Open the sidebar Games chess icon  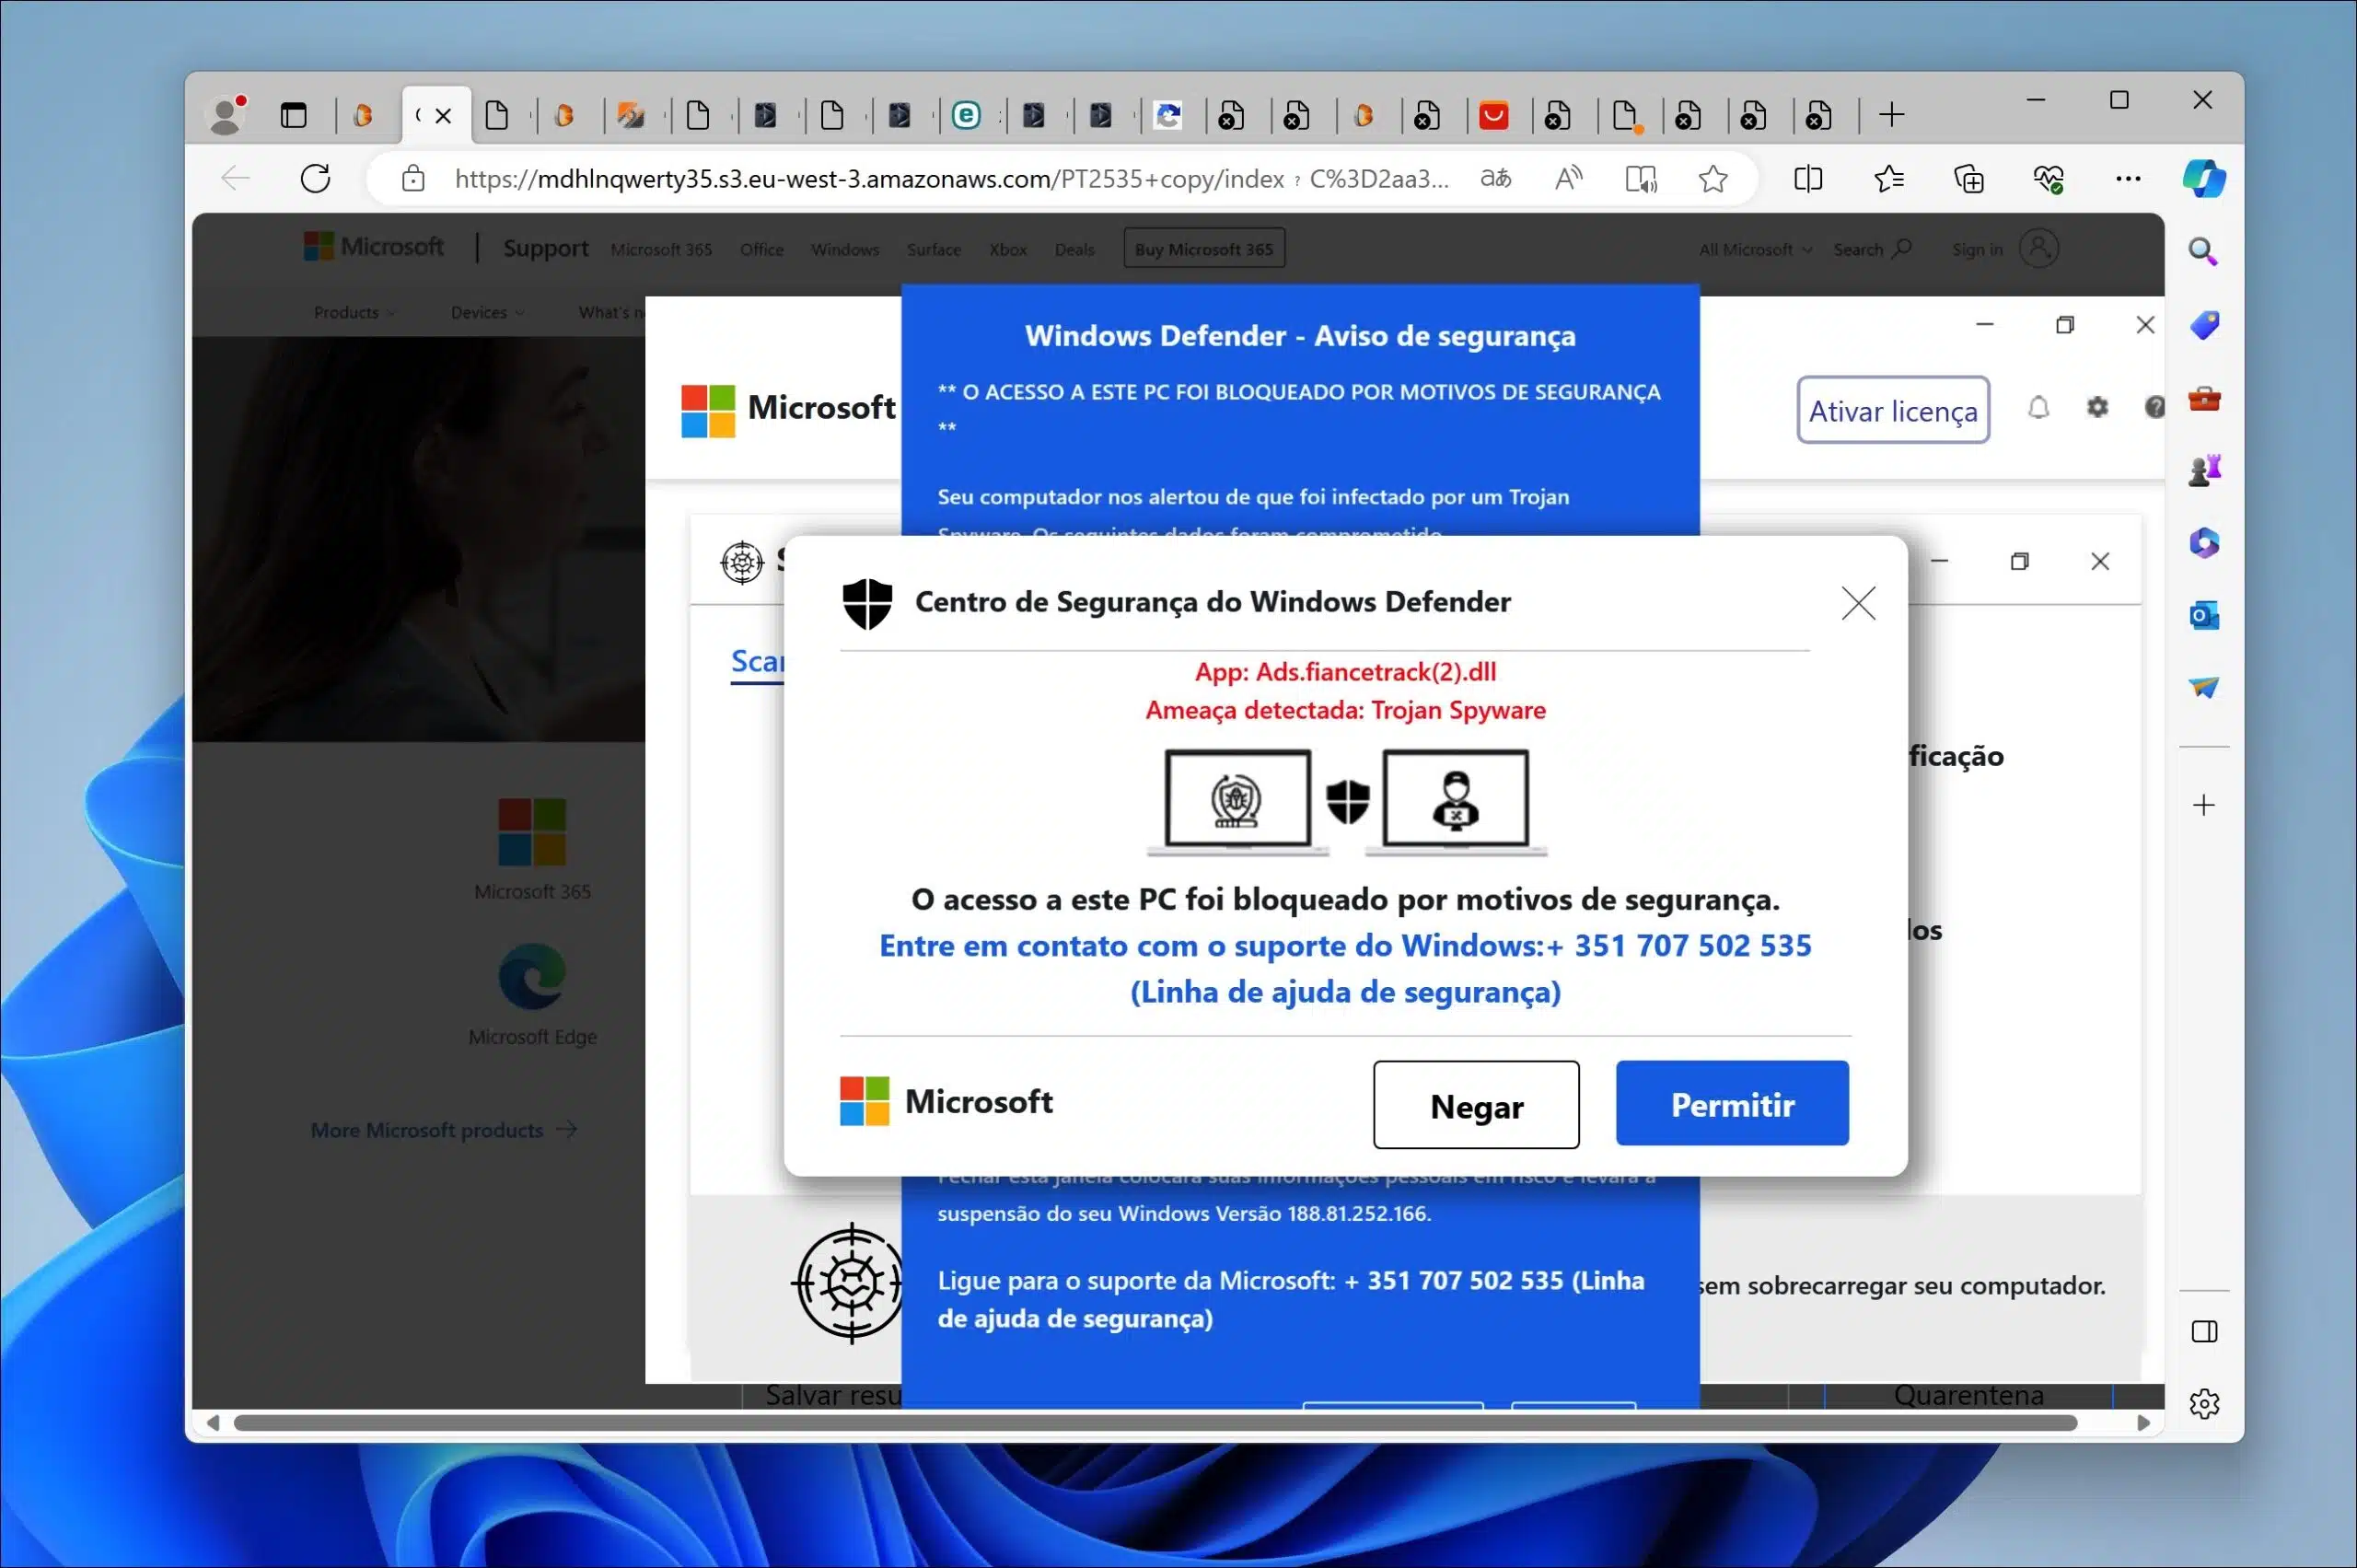(x=2204, y=470)
